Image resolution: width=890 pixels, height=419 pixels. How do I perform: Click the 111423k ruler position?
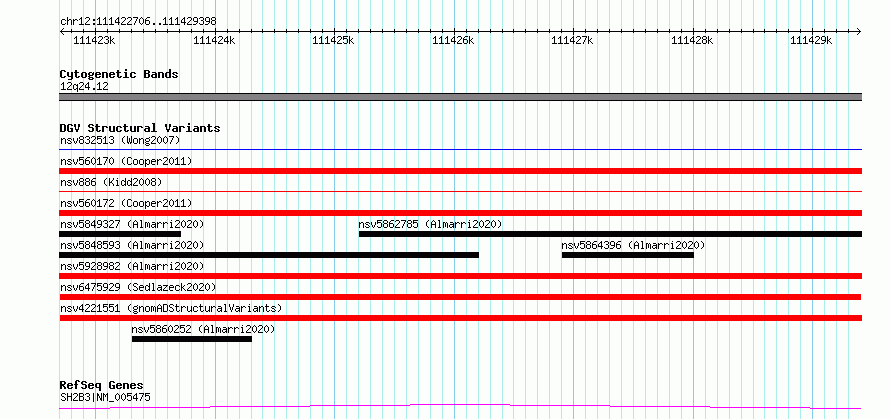(94, 40)
